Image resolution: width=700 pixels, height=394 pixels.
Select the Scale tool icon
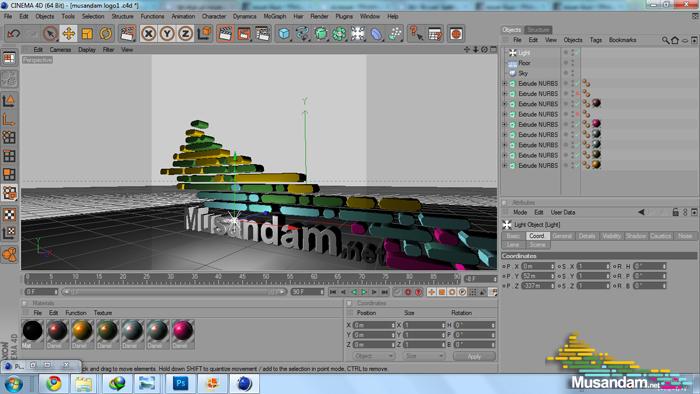point(87,33)
